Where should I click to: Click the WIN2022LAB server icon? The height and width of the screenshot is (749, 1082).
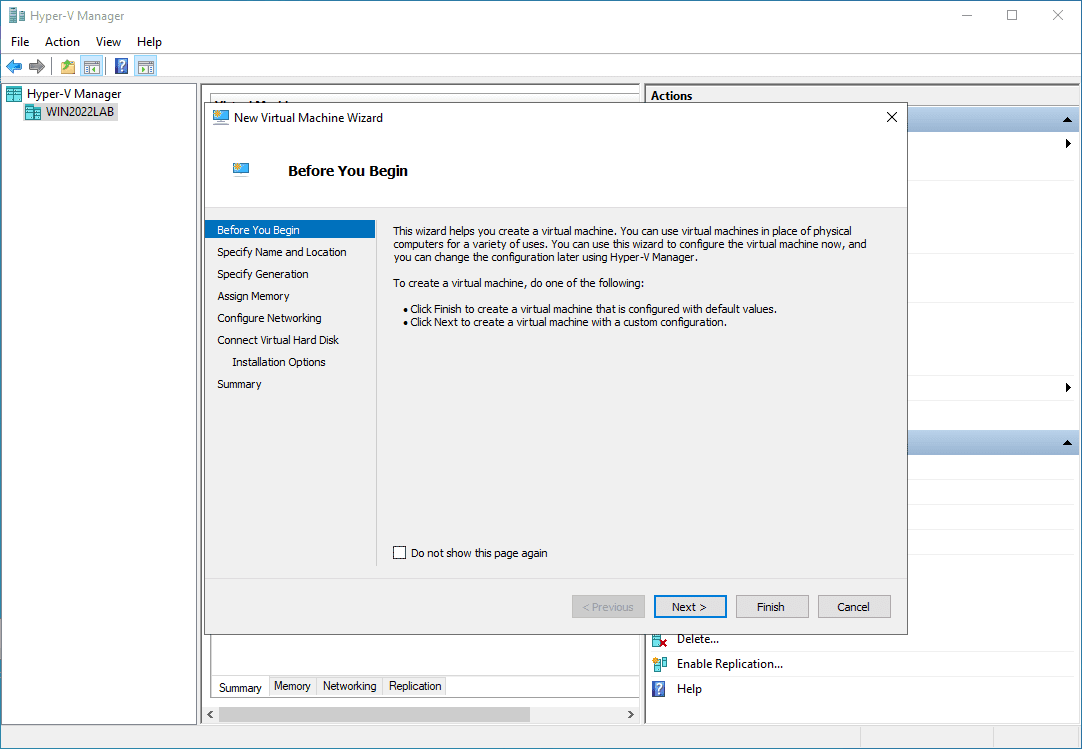pyautogui.click(x=32, y=112)
